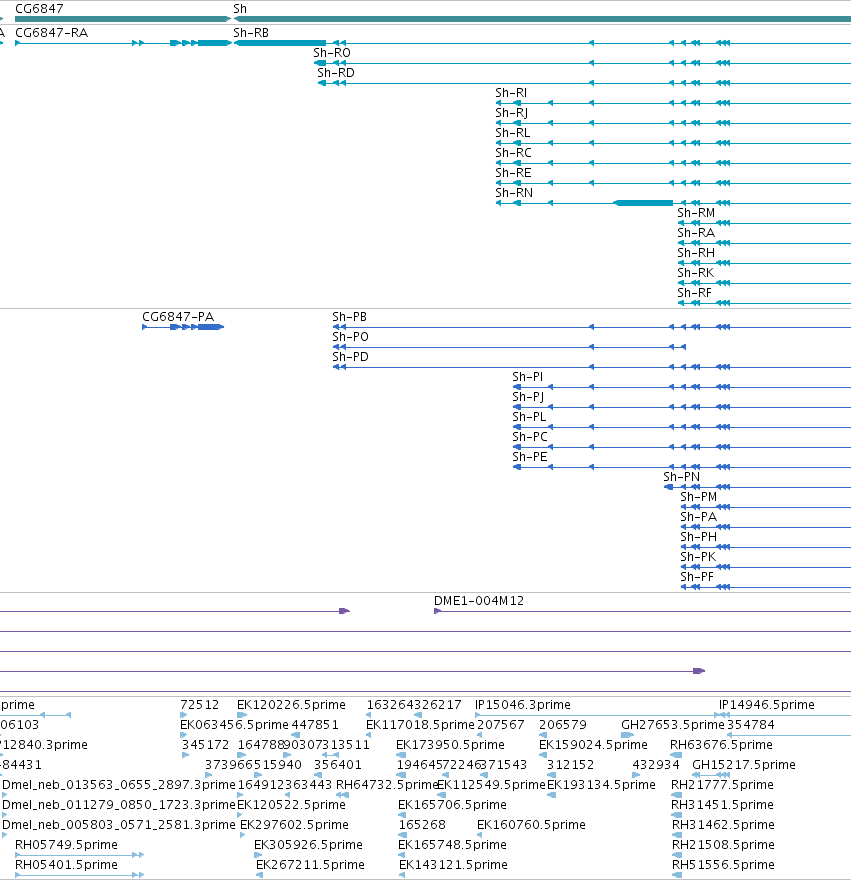The image size is (851, 880).
Task: Select transcript Sh-RE
Action: pyautogui.click(x=513, y=173)
